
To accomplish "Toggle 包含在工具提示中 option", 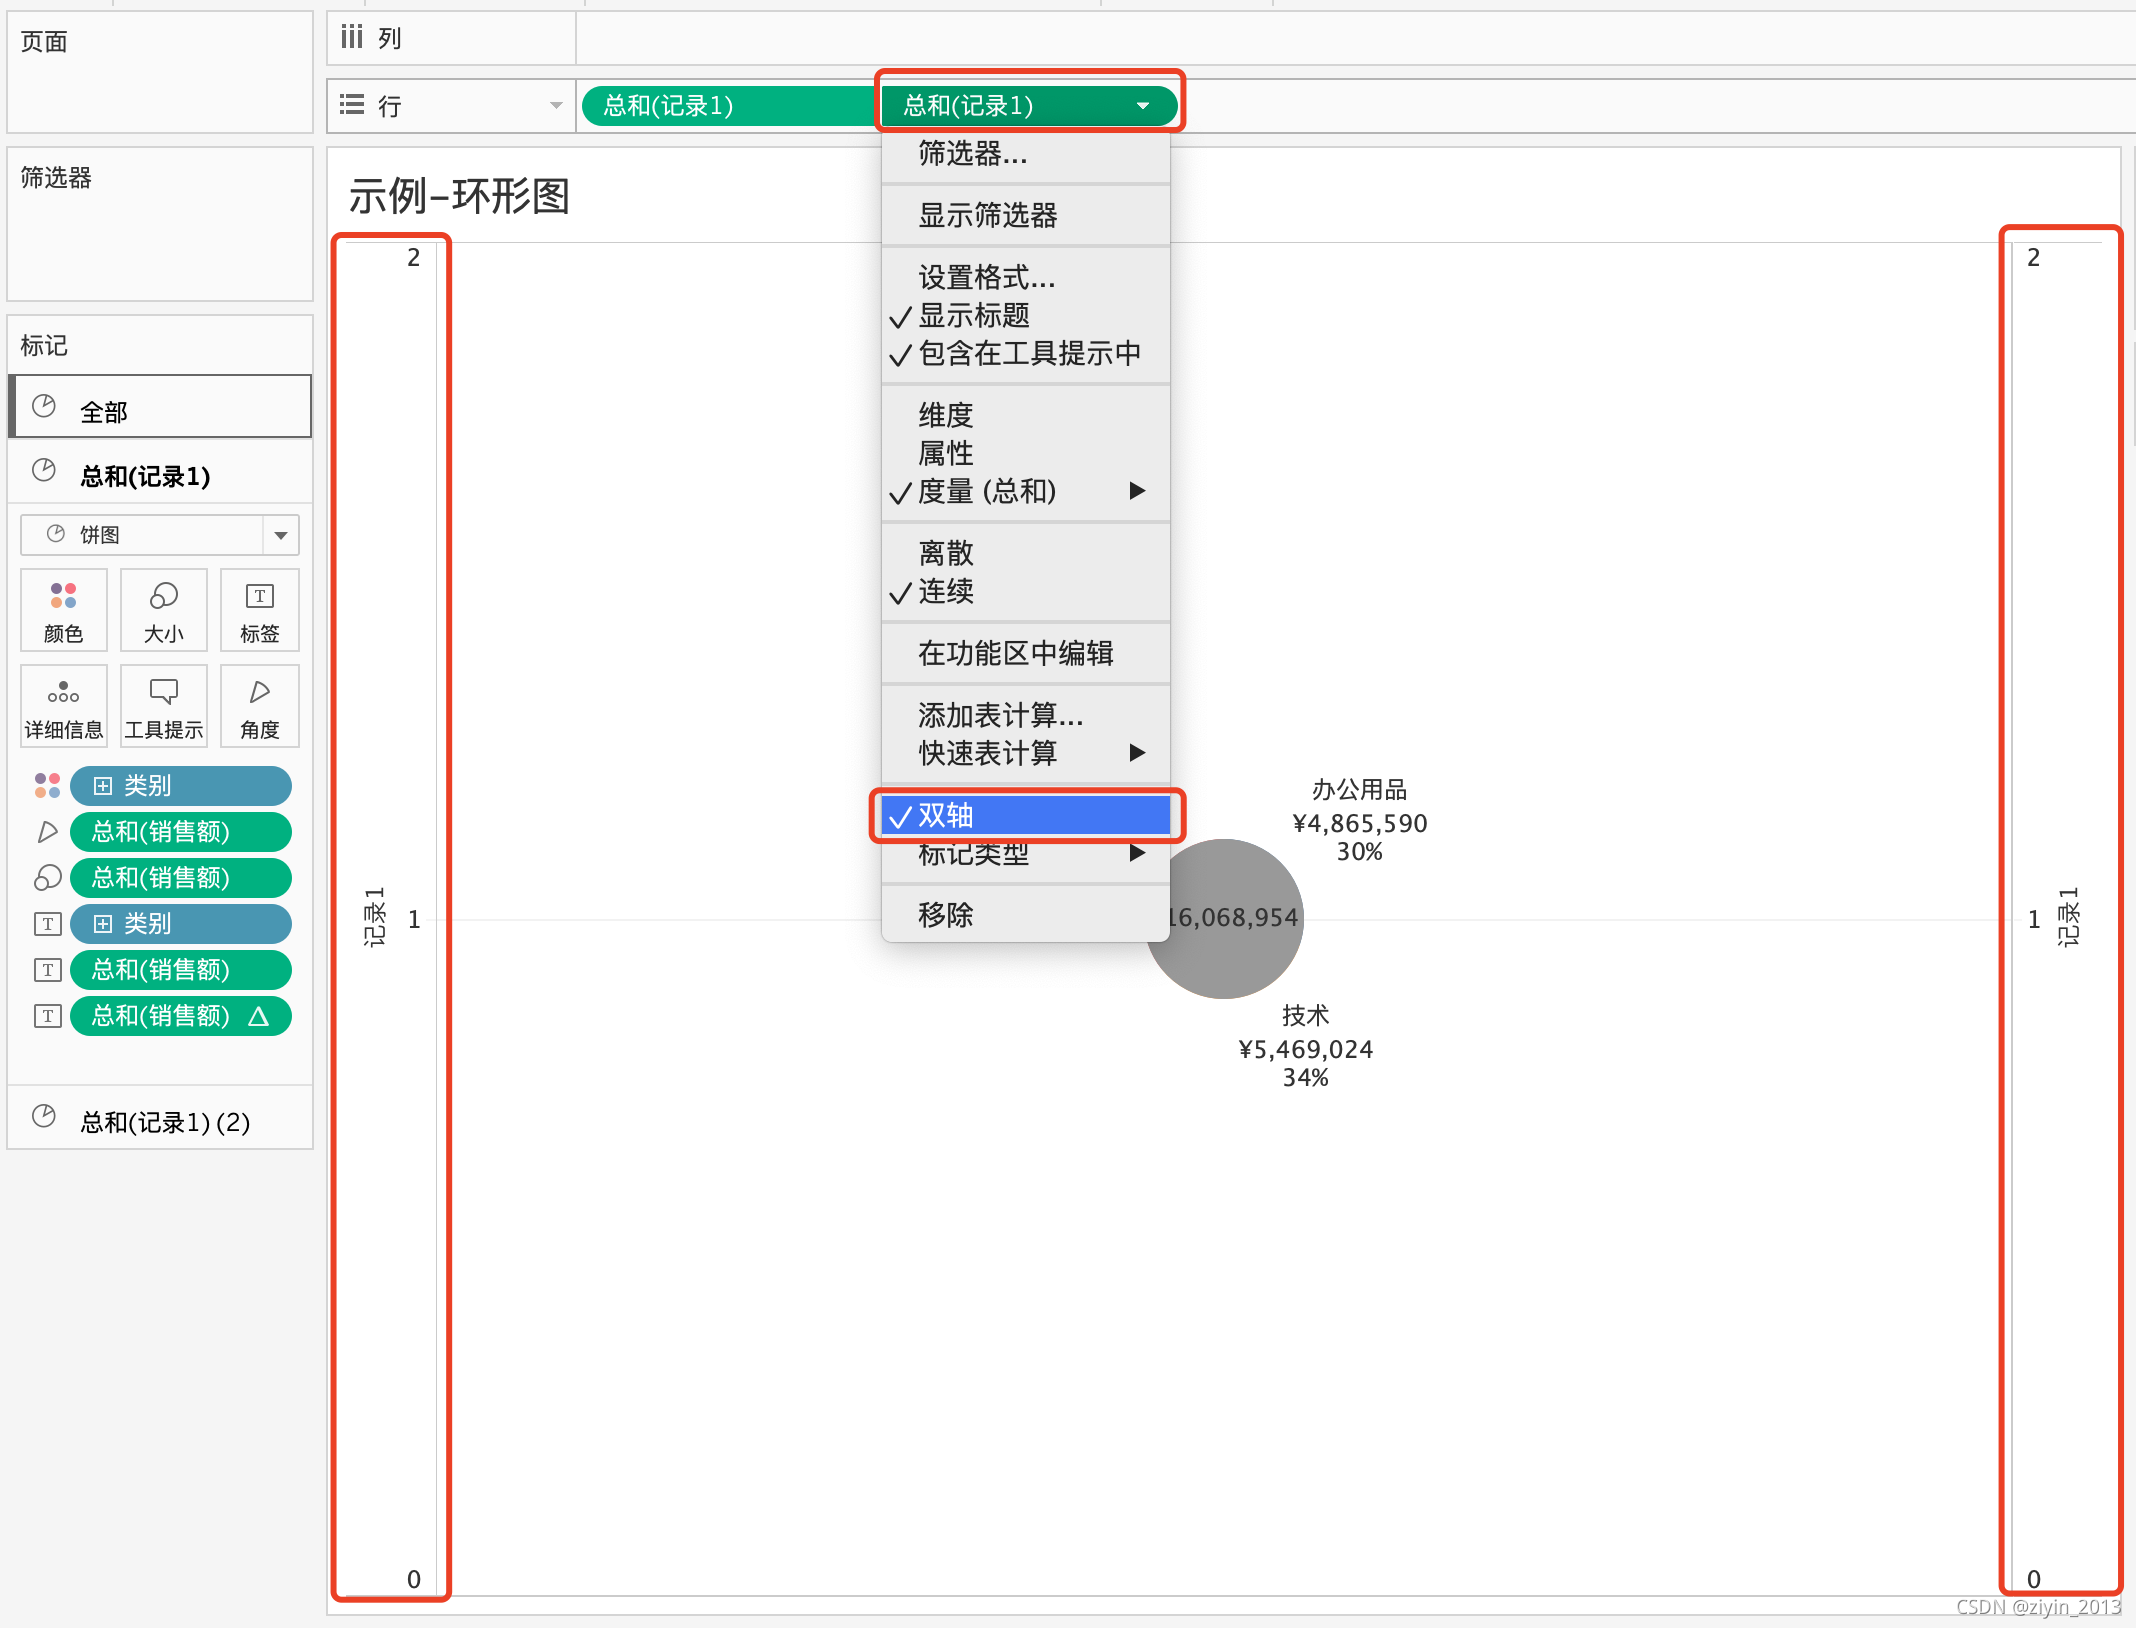I will click(x=1028, y=354).
